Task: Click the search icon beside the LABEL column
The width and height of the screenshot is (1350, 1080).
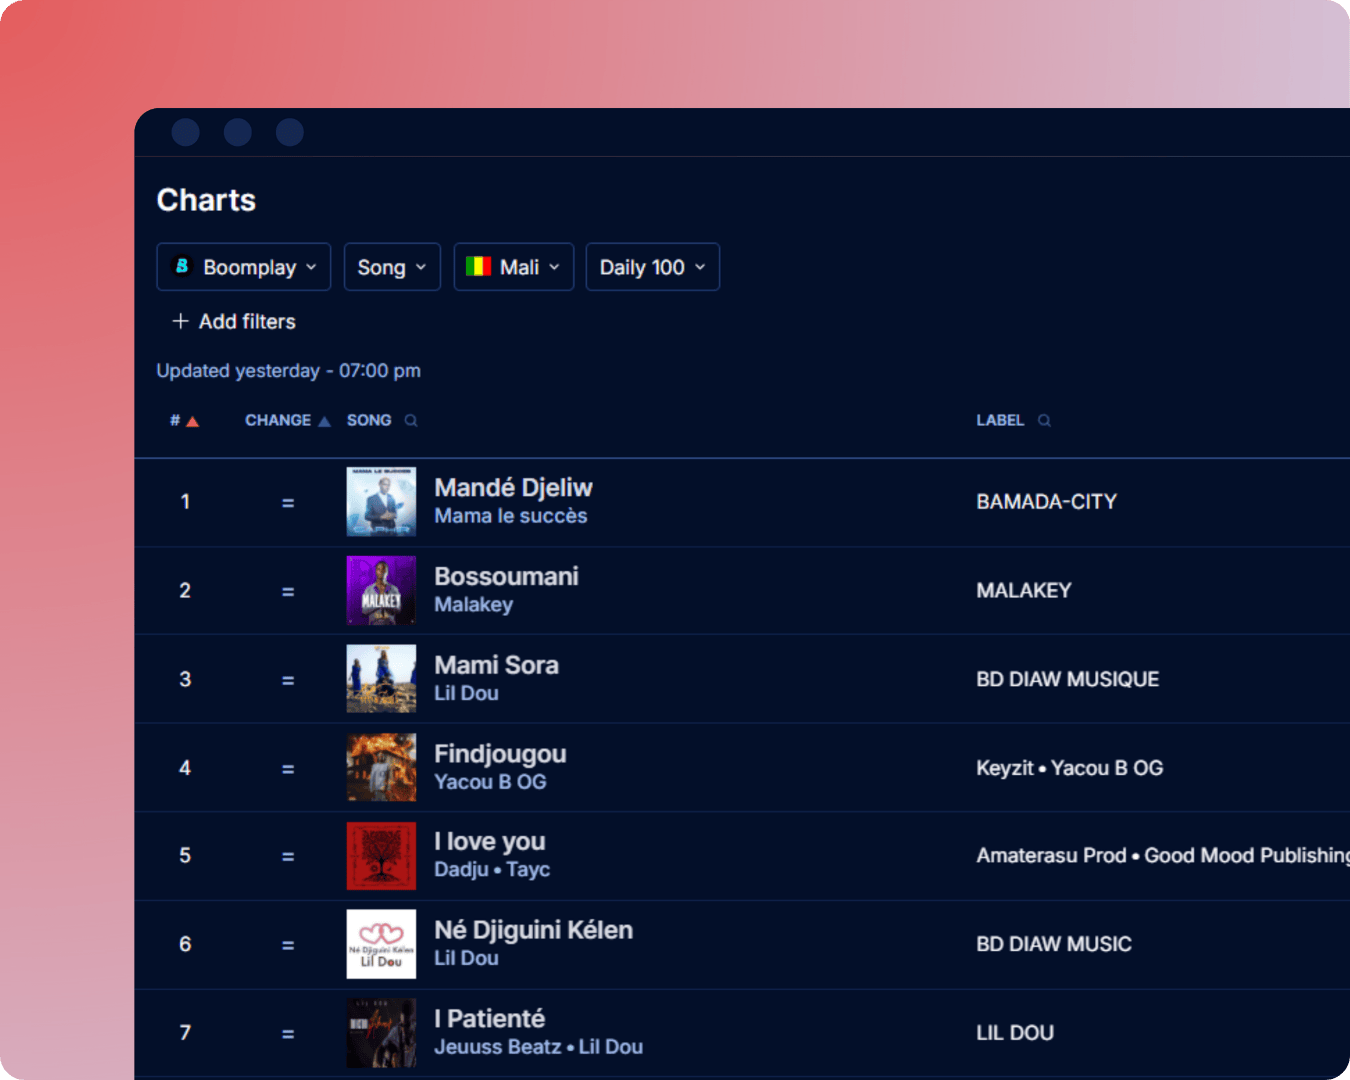Action: point(1045,420)
